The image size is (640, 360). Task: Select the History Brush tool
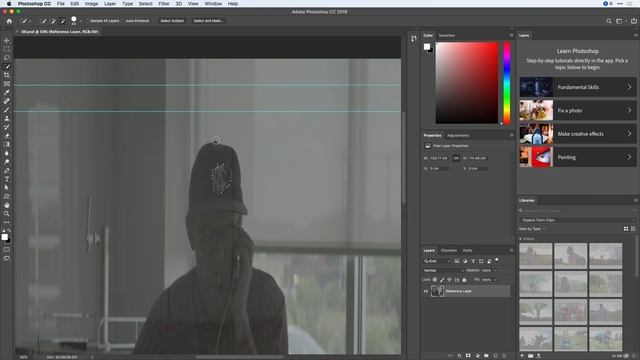tap(7, 127)
